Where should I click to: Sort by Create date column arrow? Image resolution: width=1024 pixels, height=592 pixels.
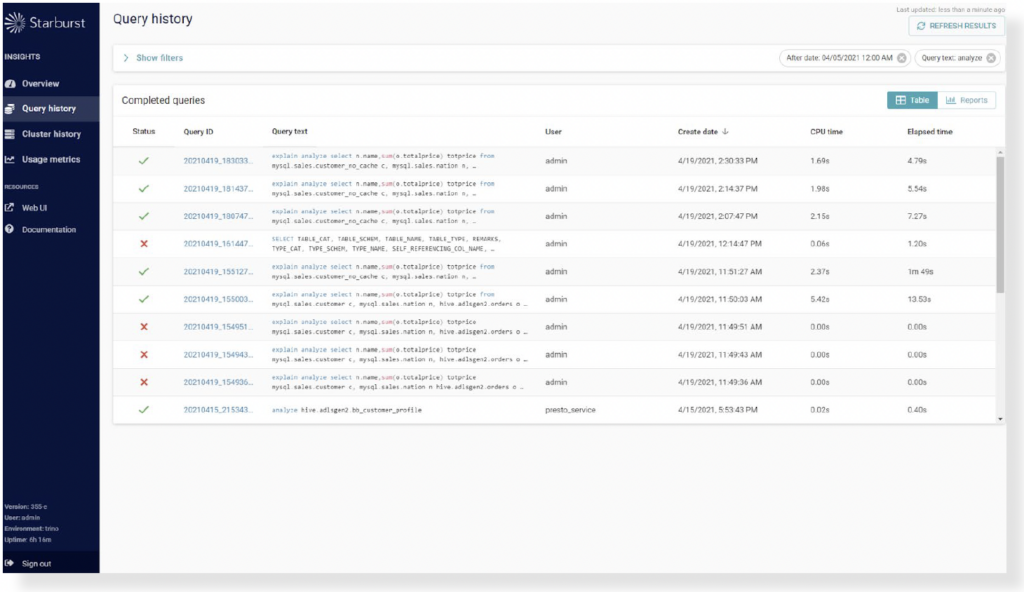[x=725, y=132]
